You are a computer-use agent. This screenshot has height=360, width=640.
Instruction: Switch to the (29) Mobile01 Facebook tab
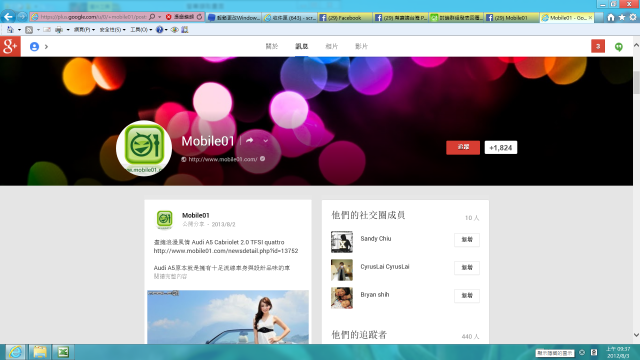tap(511, 18)
